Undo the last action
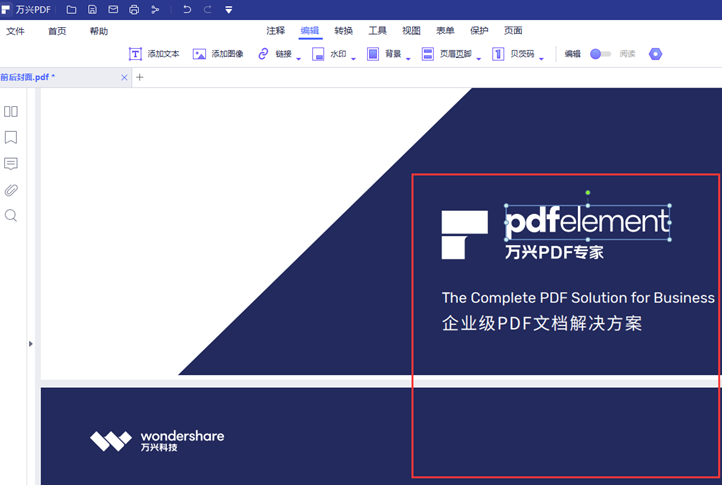 click(x=186, y=10)
